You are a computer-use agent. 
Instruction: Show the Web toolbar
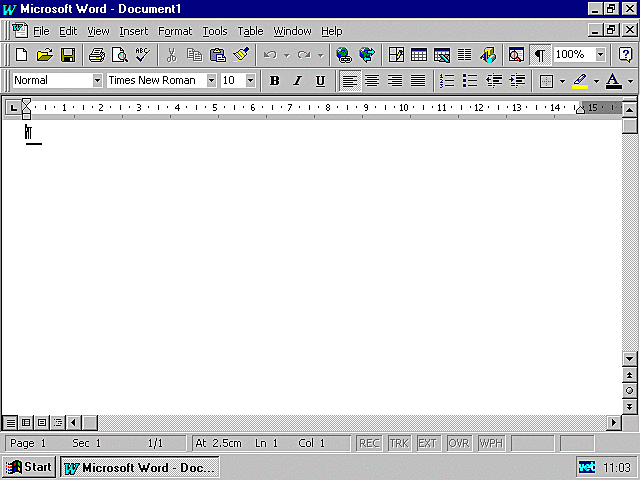click(367, 55)
